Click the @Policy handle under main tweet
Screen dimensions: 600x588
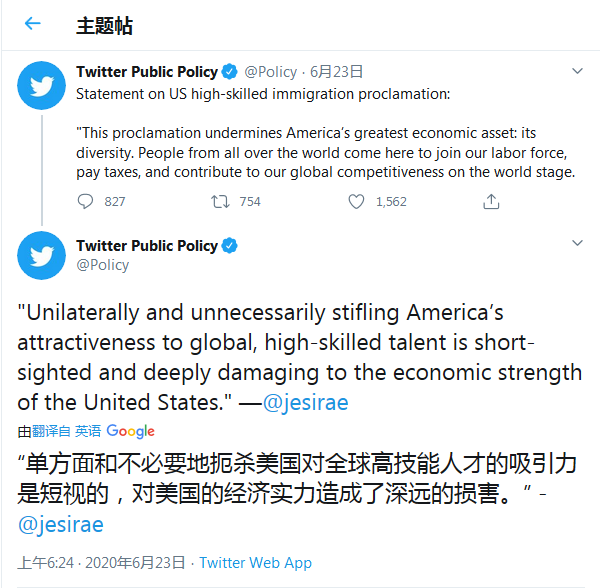pos(103,264)
